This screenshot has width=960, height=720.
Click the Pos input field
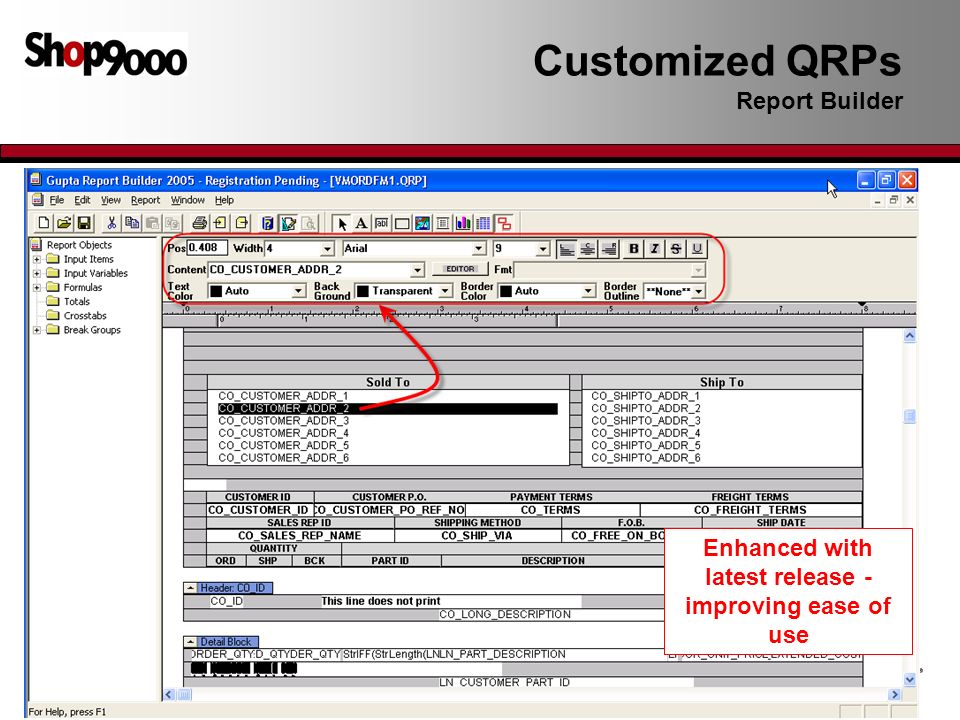(x=207, y=248)
